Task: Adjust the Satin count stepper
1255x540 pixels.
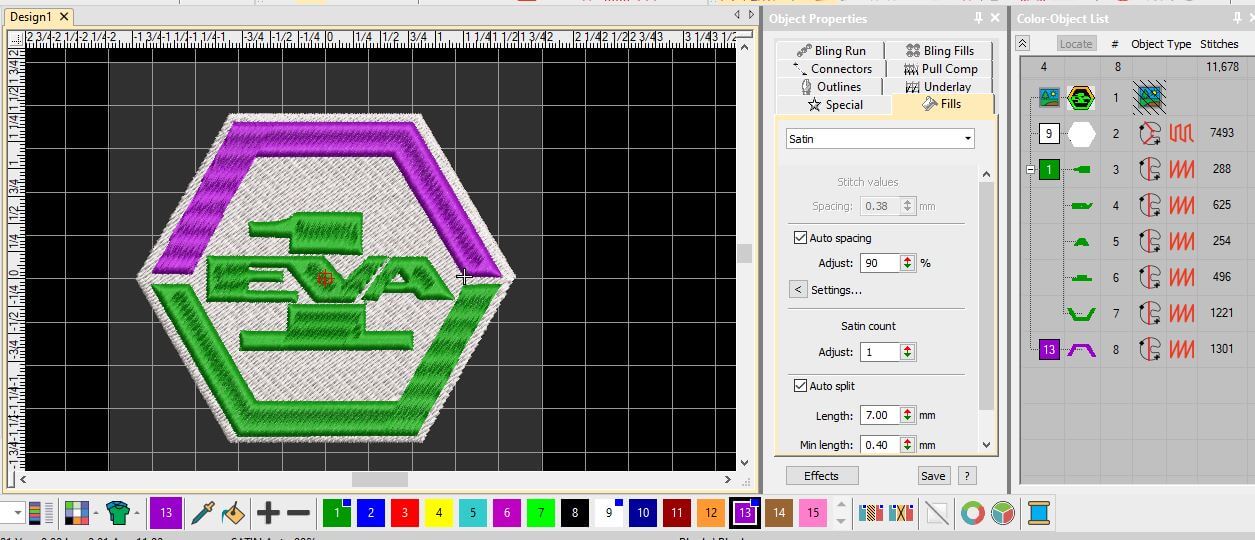Action: (908, 352)
